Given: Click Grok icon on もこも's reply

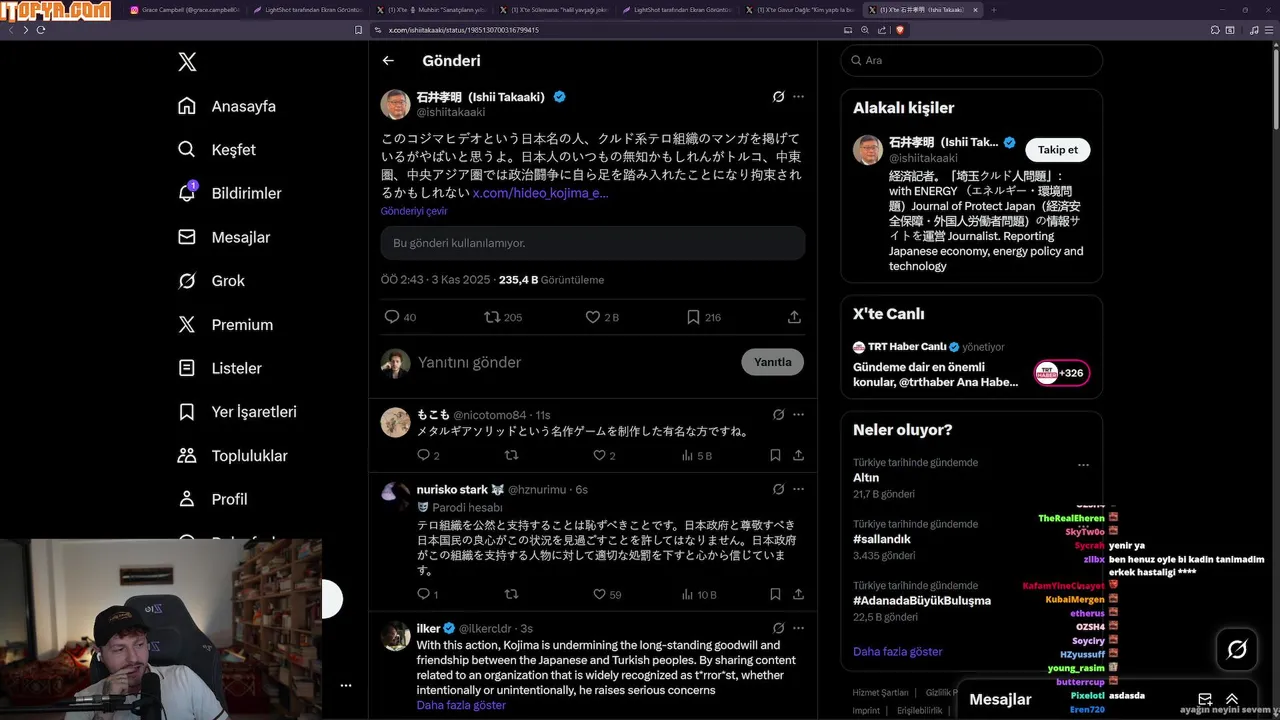Looking at the screenshot, I should point(778,414).
